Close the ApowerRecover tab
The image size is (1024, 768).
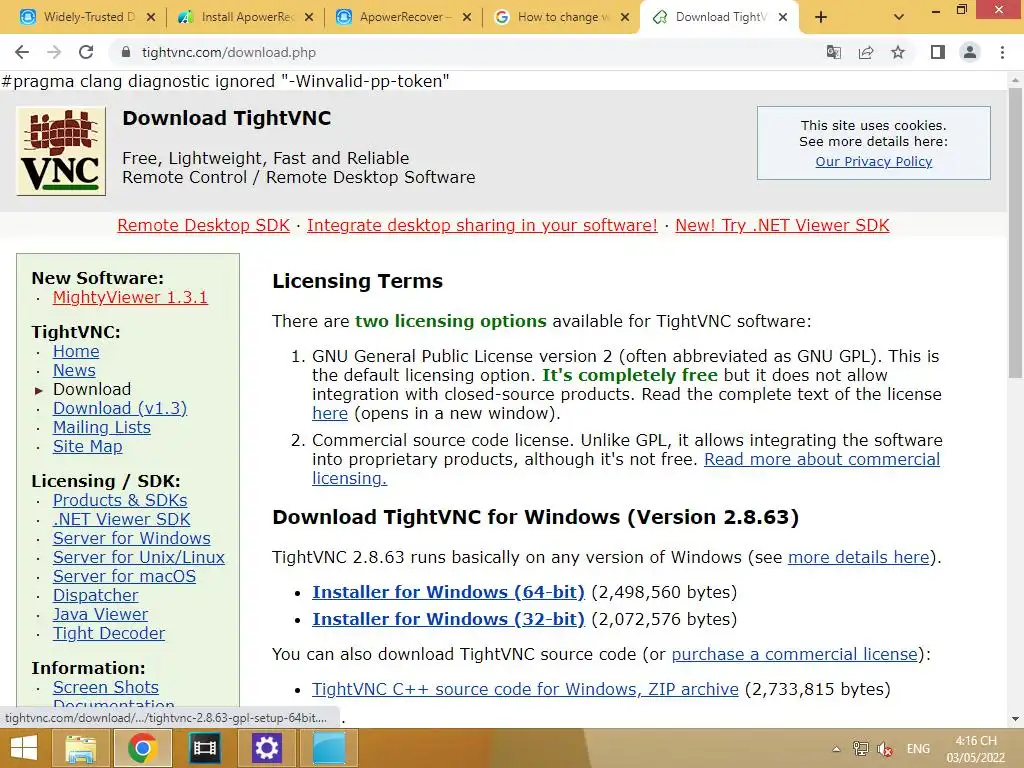[467, 18]
